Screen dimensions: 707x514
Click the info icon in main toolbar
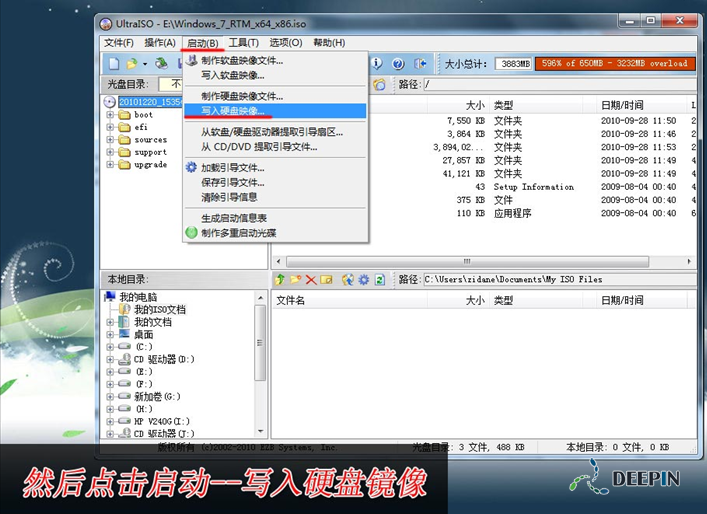[x=376, y=64]
